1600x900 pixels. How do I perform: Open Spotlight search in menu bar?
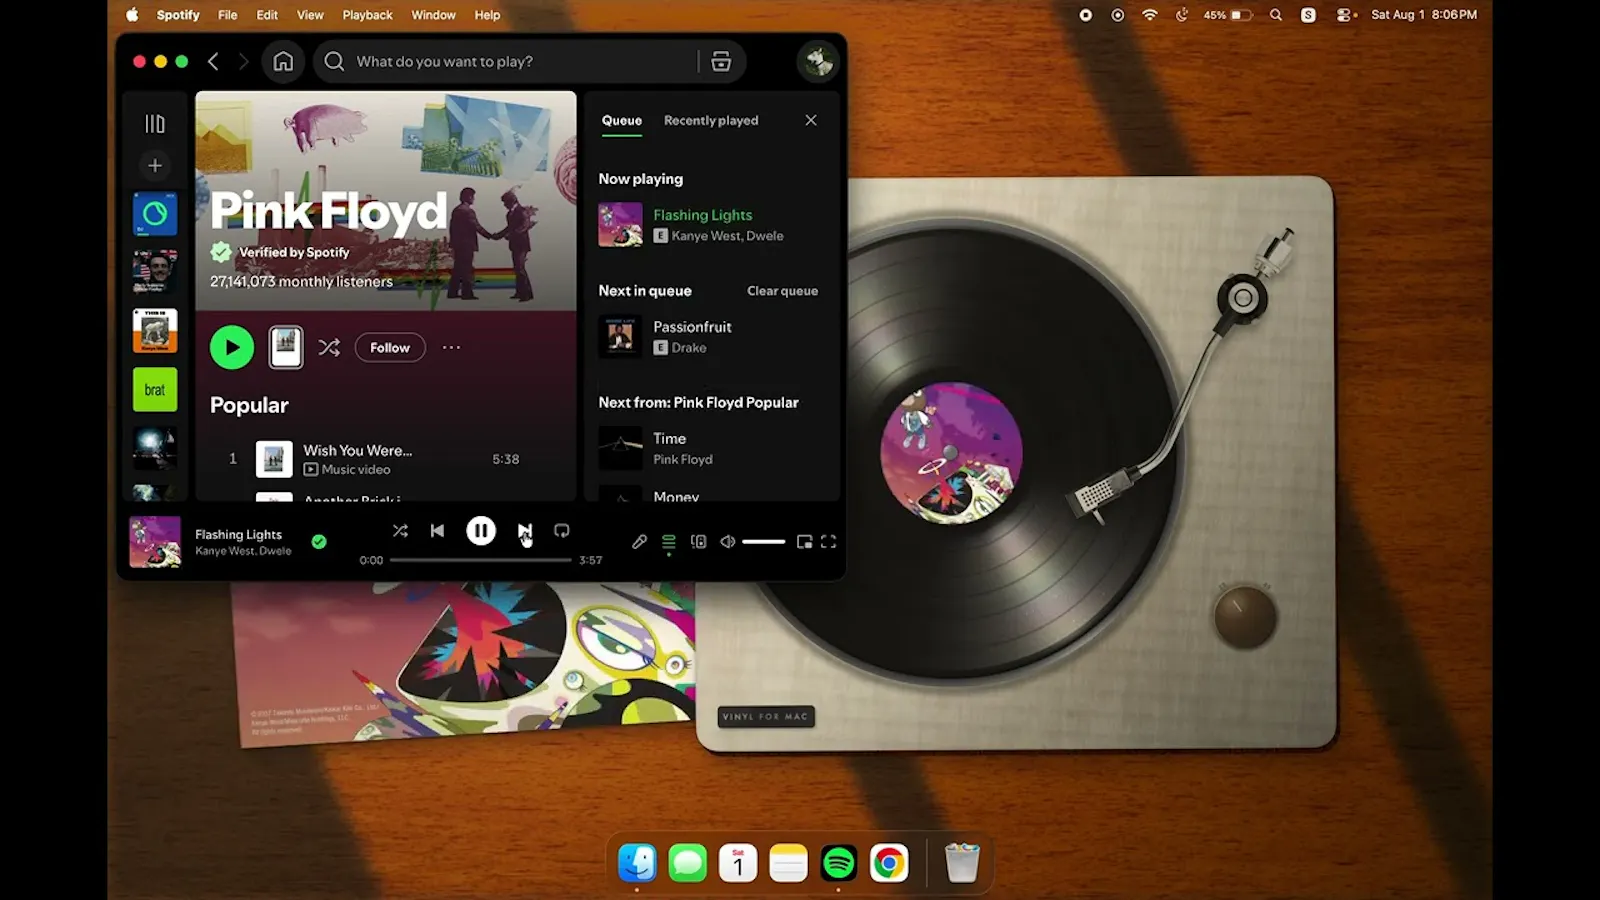tap(1276, 15)
